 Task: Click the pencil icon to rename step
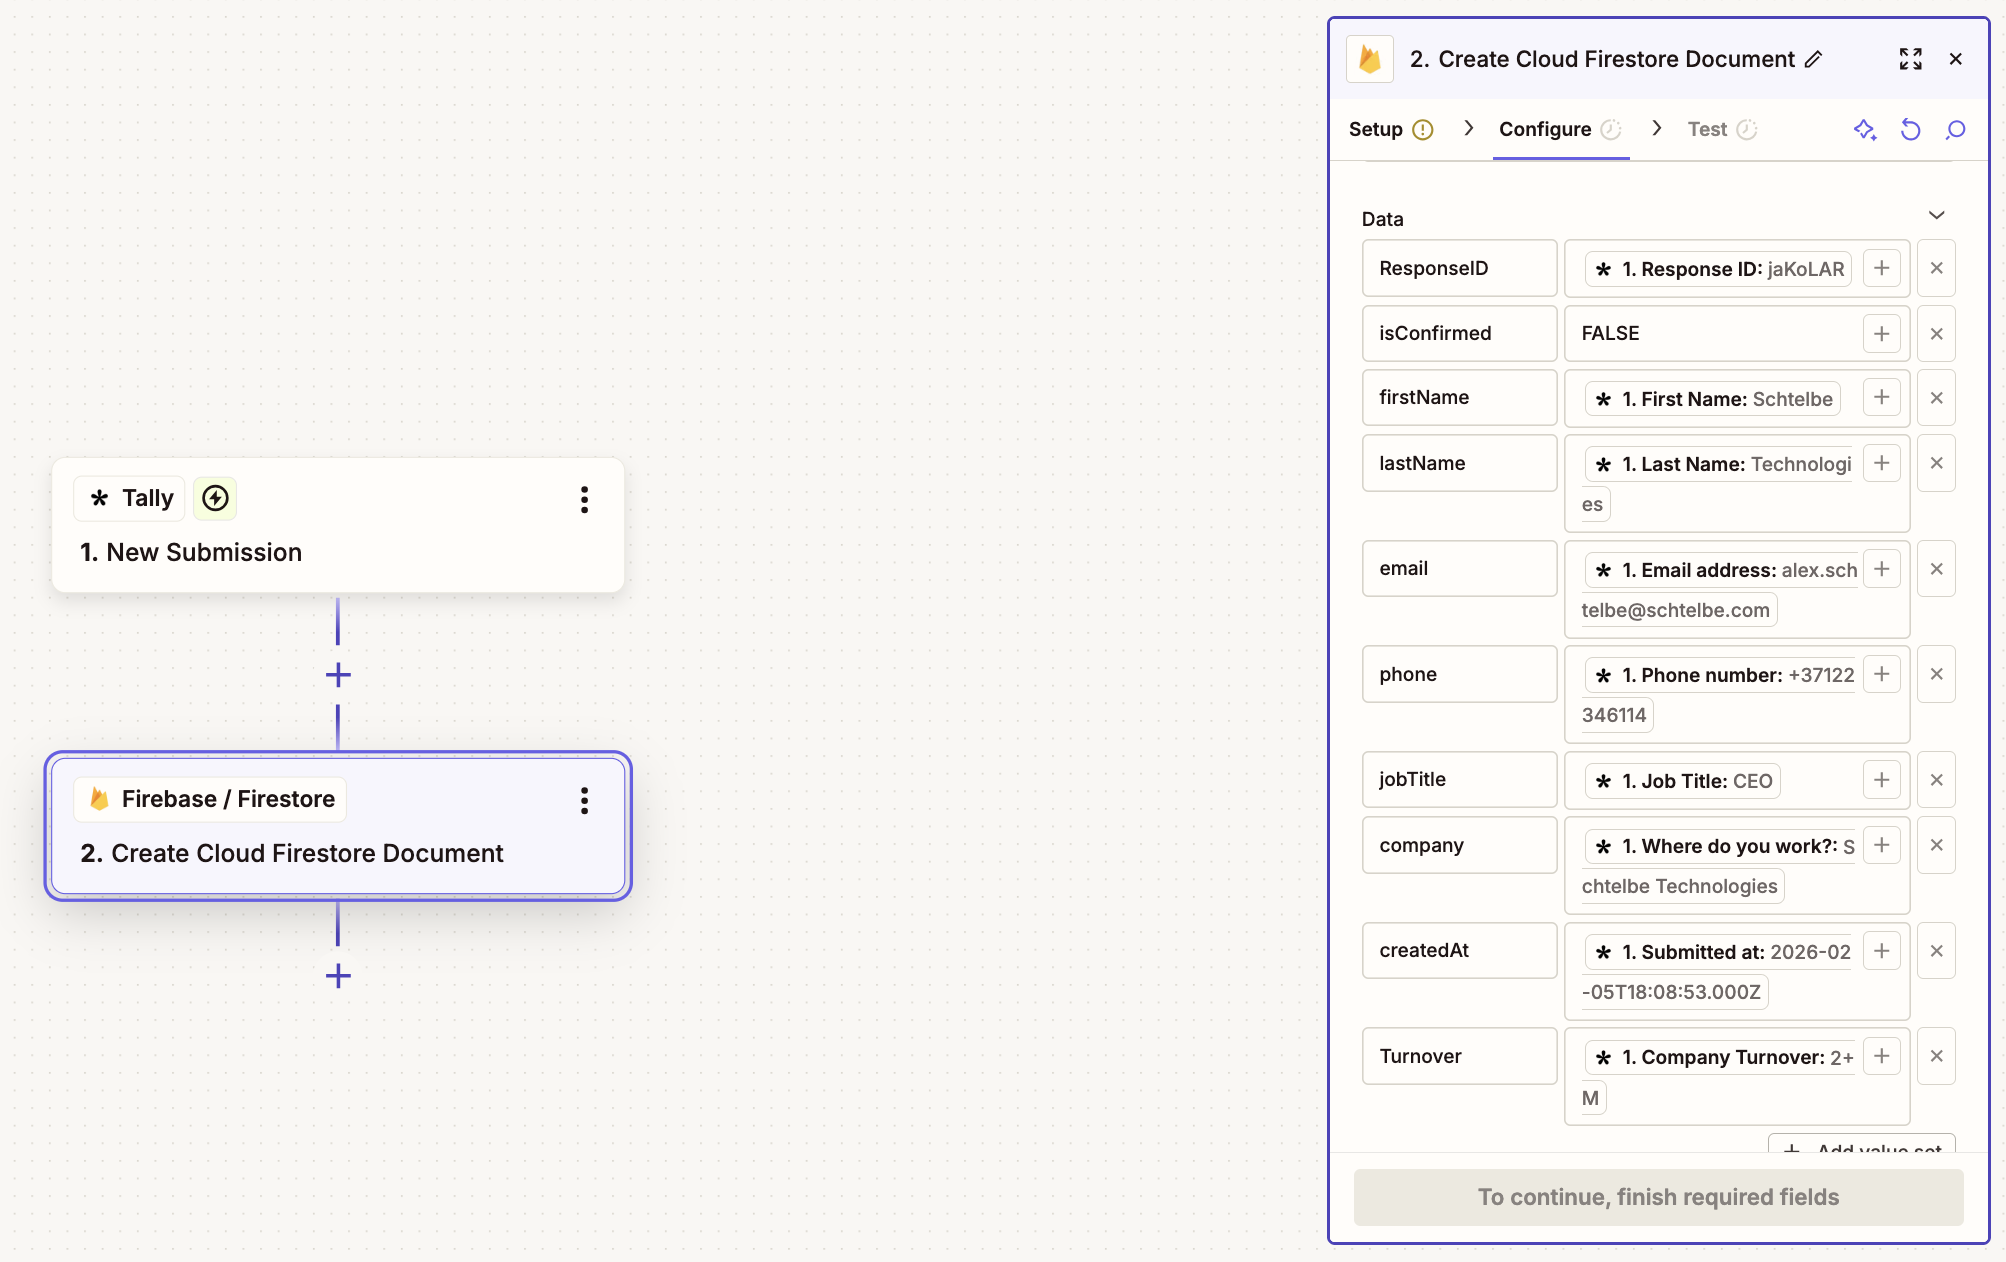(x=1813, y=60)
